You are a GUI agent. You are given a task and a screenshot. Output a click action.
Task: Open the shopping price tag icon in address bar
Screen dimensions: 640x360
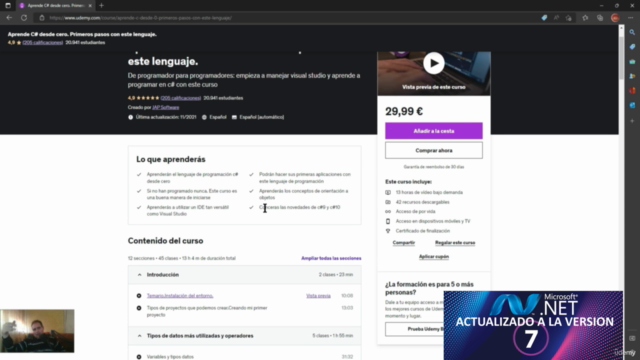[544, 18]
